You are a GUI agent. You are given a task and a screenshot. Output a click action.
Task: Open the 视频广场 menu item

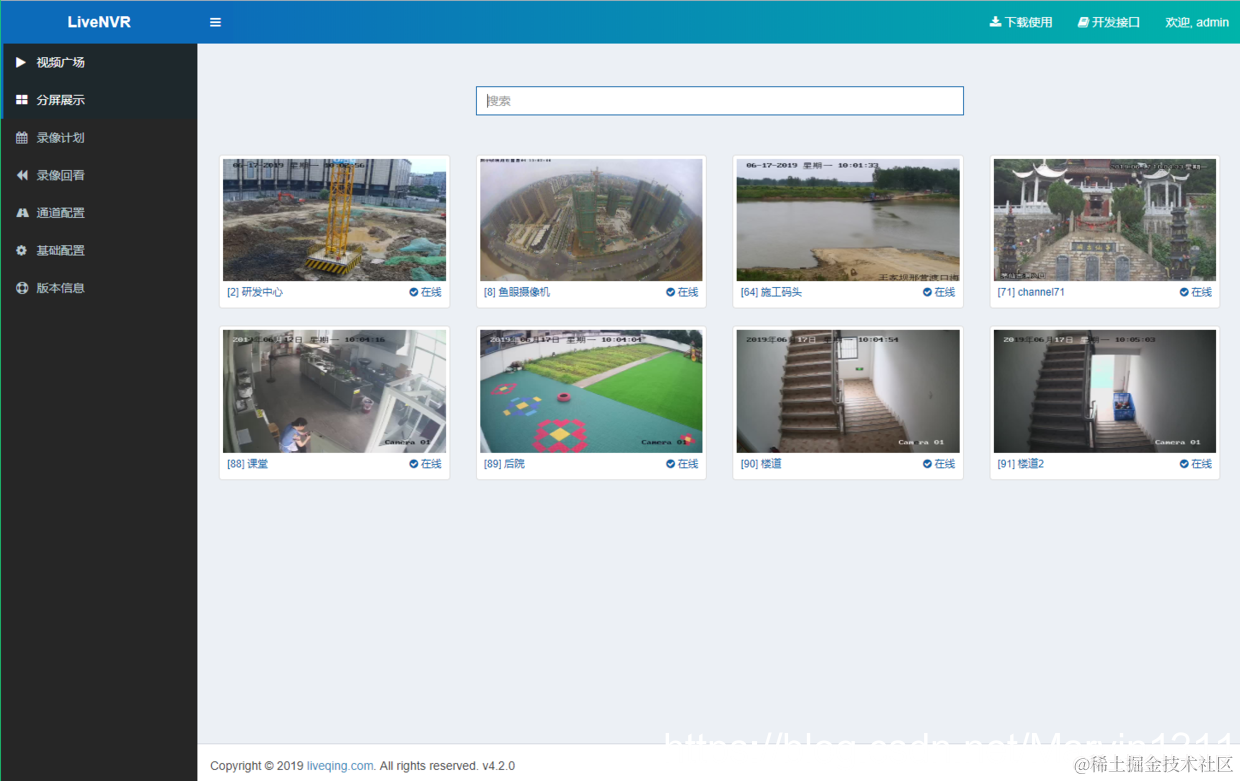pyautogui.click(x=99, y=62)
